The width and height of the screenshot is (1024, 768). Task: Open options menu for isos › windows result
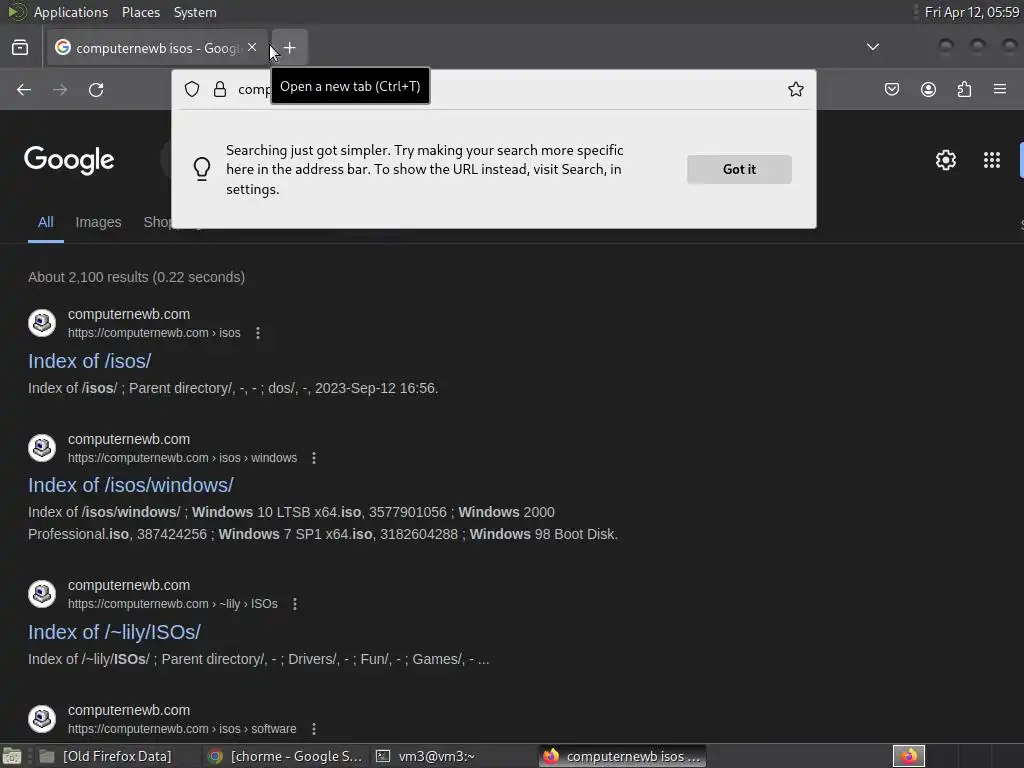pos(314,458)
